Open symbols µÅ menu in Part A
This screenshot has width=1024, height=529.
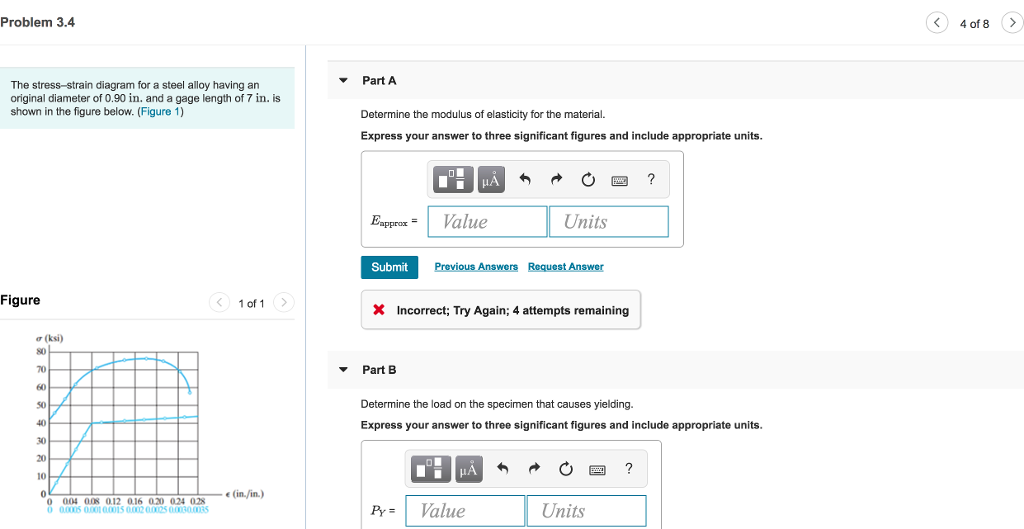pyautogui.click(x=492, y=179)
